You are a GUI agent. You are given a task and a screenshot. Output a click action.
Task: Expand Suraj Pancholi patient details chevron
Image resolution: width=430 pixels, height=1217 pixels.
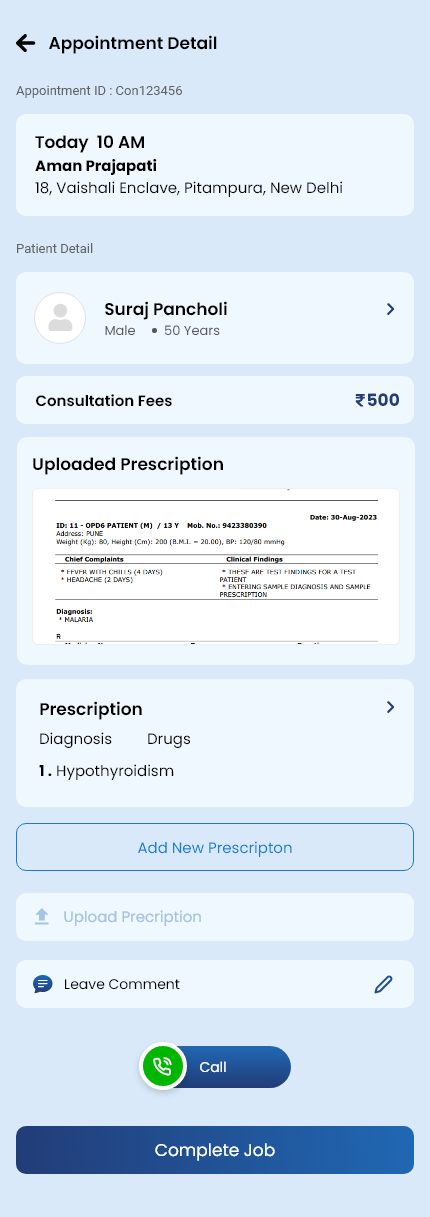(391, 309)
